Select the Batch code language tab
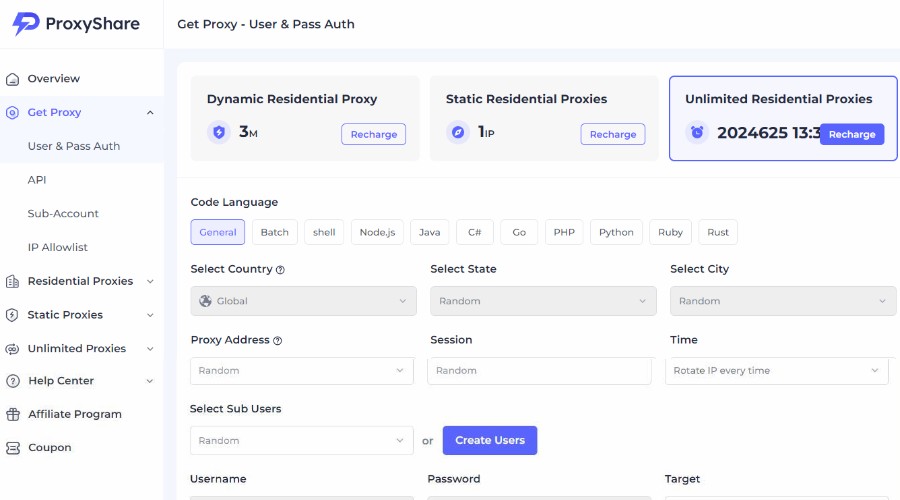Viewport: 900px width, 500px height. [274, 232]
